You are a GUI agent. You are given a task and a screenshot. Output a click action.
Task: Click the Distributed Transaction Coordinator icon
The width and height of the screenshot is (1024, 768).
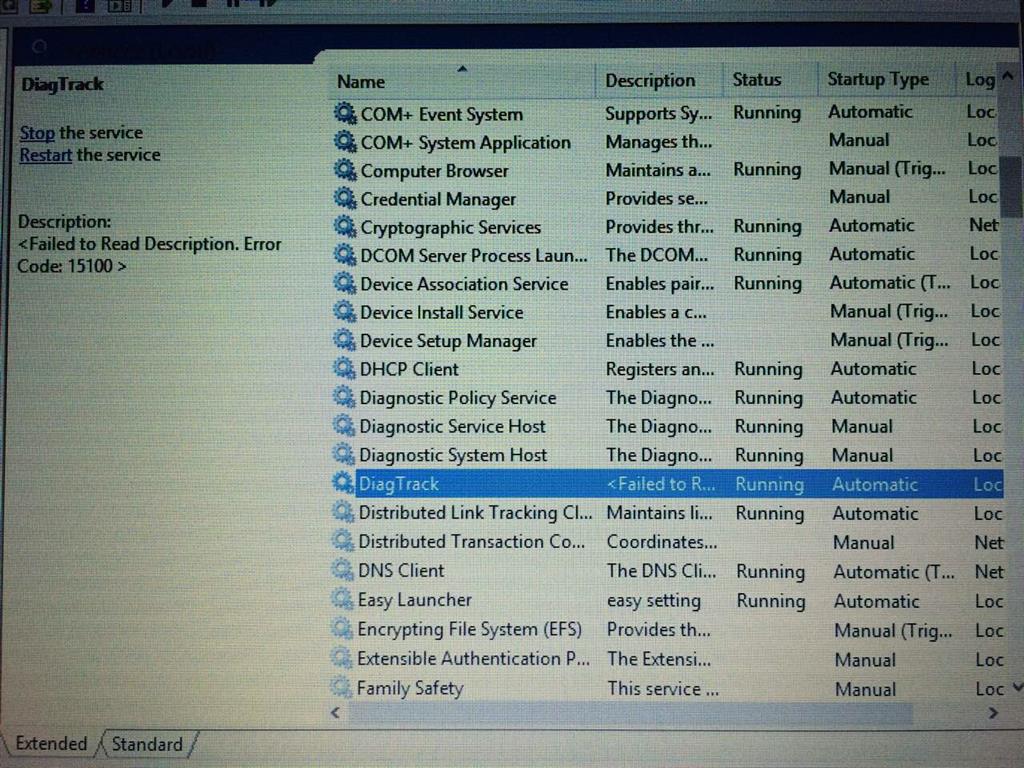(342, 541)
